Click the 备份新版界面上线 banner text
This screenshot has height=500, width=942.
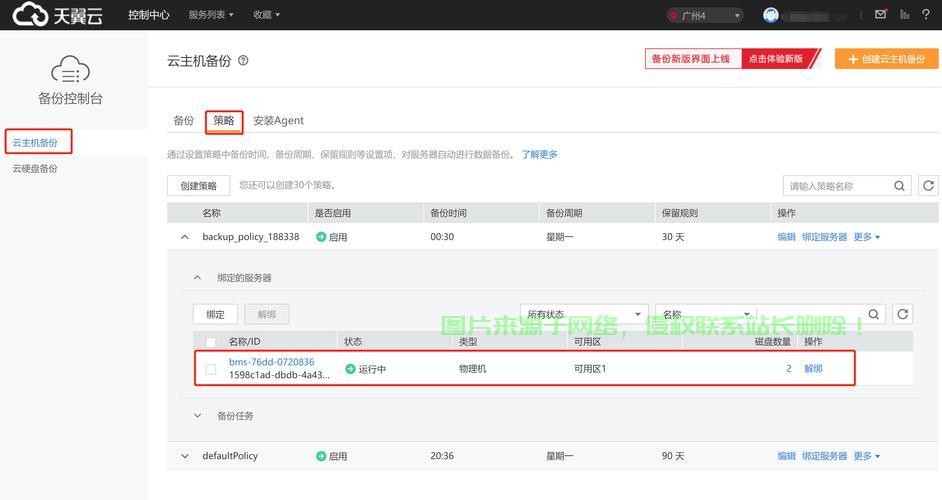pos(691,59)
